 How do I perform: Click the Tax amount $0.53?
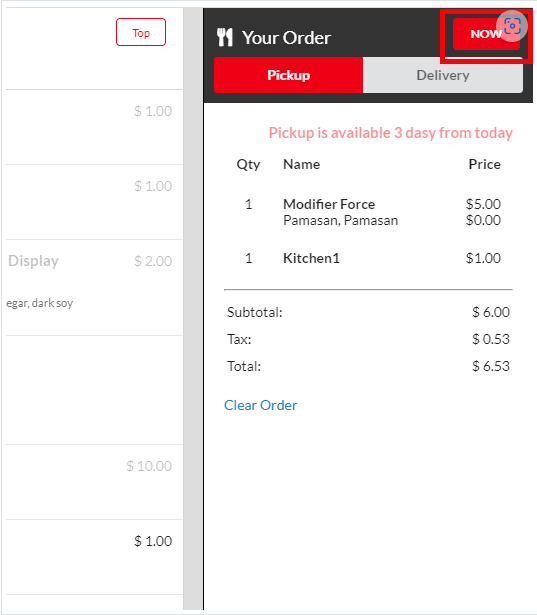[491, 339]
